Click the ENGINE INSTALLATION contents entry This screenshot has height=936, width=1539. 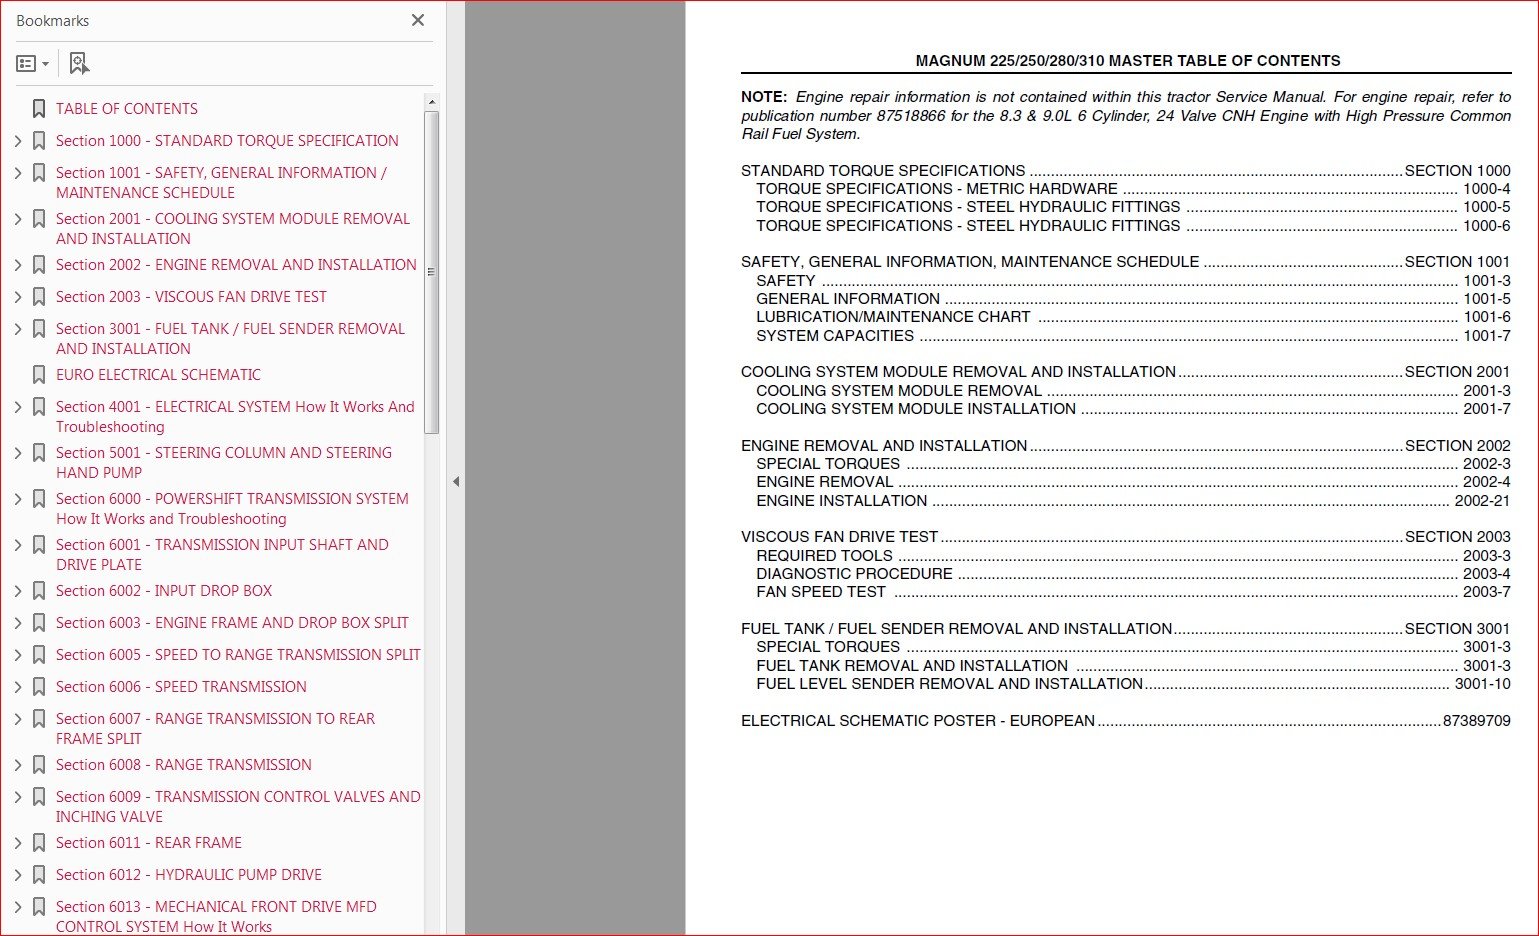[x=1133, y=501]
